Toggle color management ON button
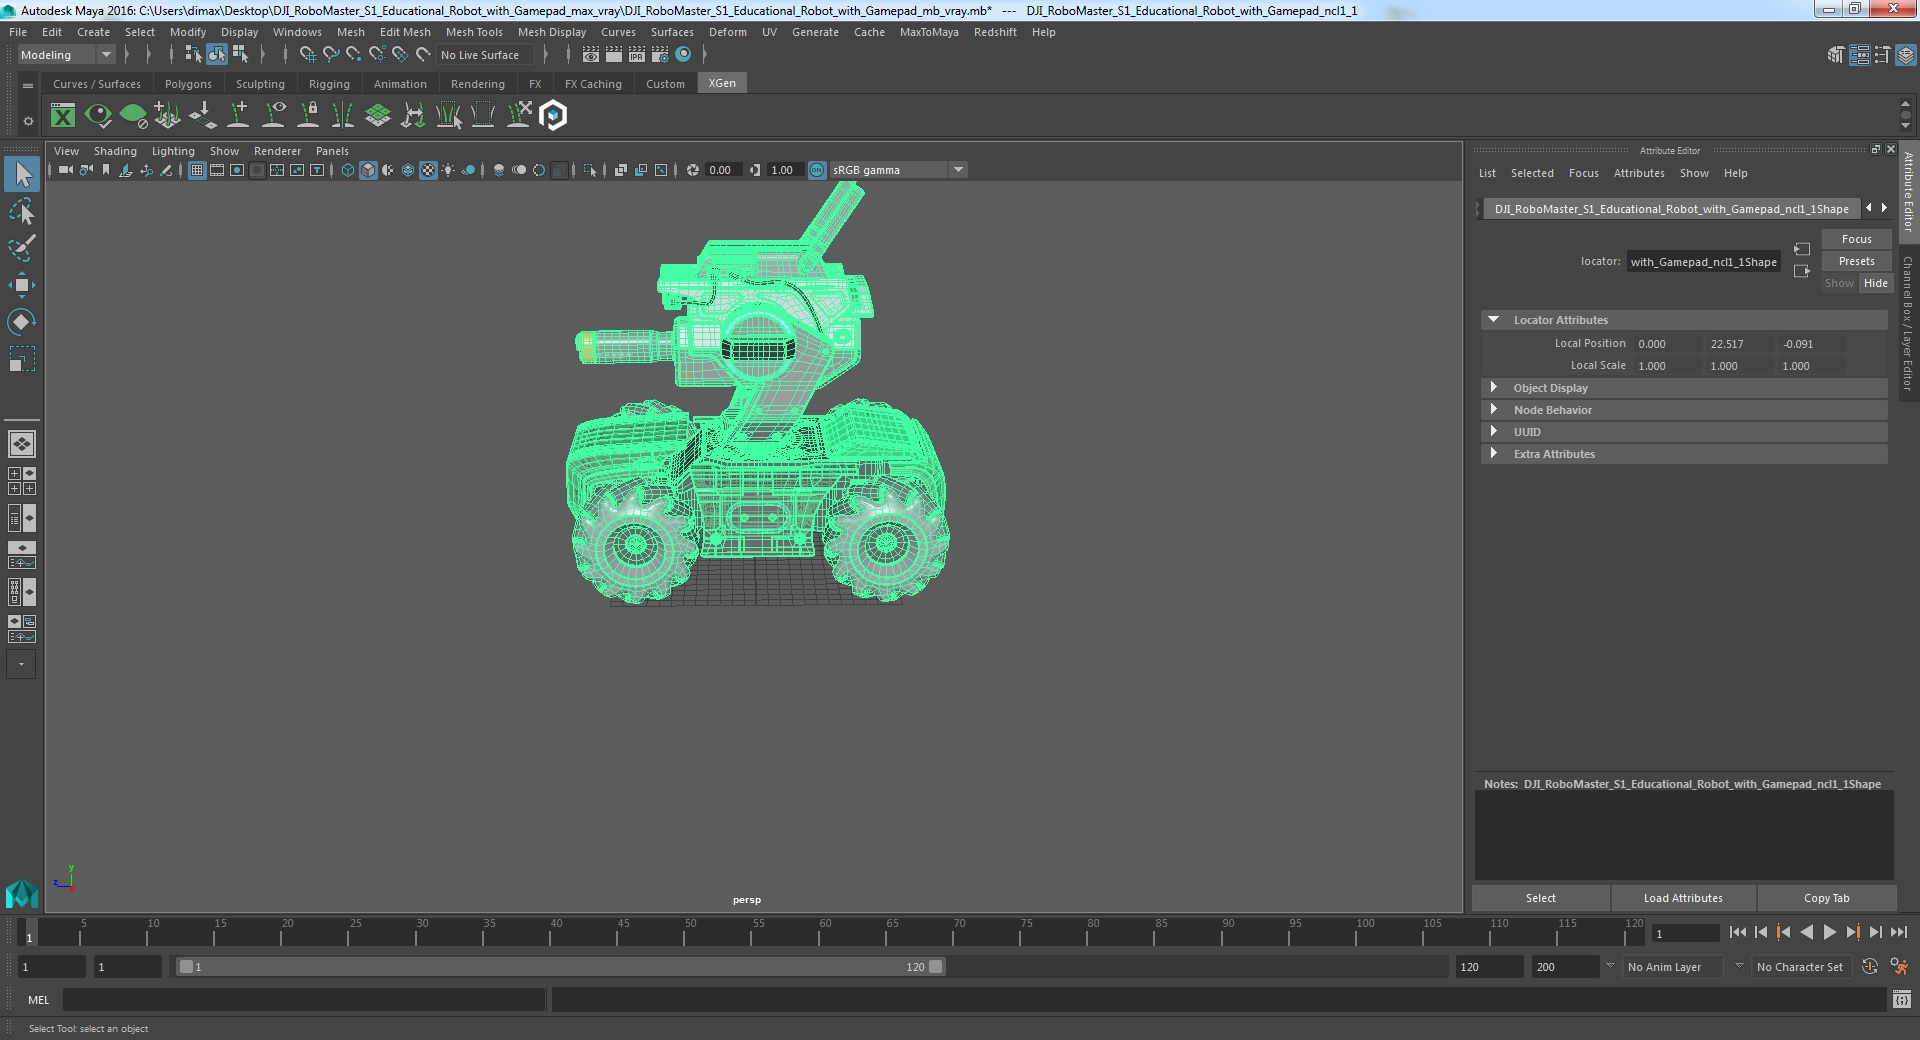Screen dimensions: 1920x1040 [x=817, y=170]
